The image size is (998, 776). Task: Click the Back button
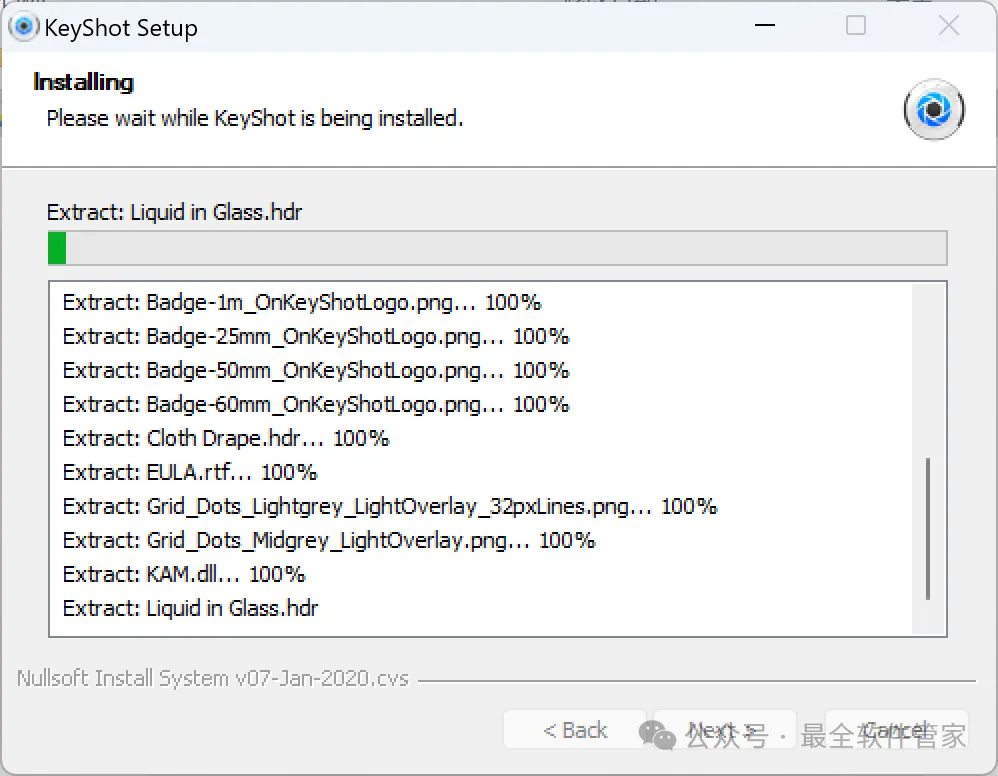point(574,731)
